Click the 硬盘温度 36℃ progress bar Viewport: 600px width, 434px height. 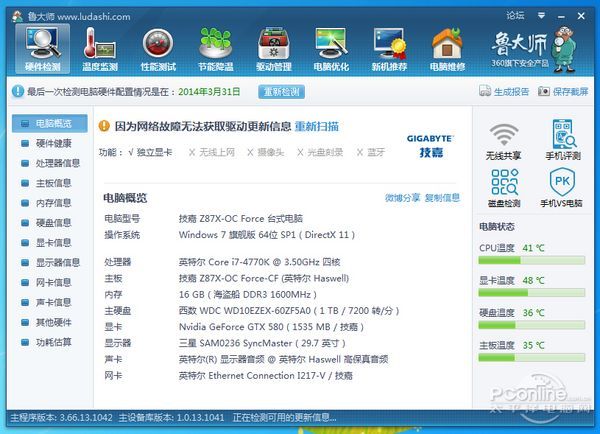coord(532,325)
